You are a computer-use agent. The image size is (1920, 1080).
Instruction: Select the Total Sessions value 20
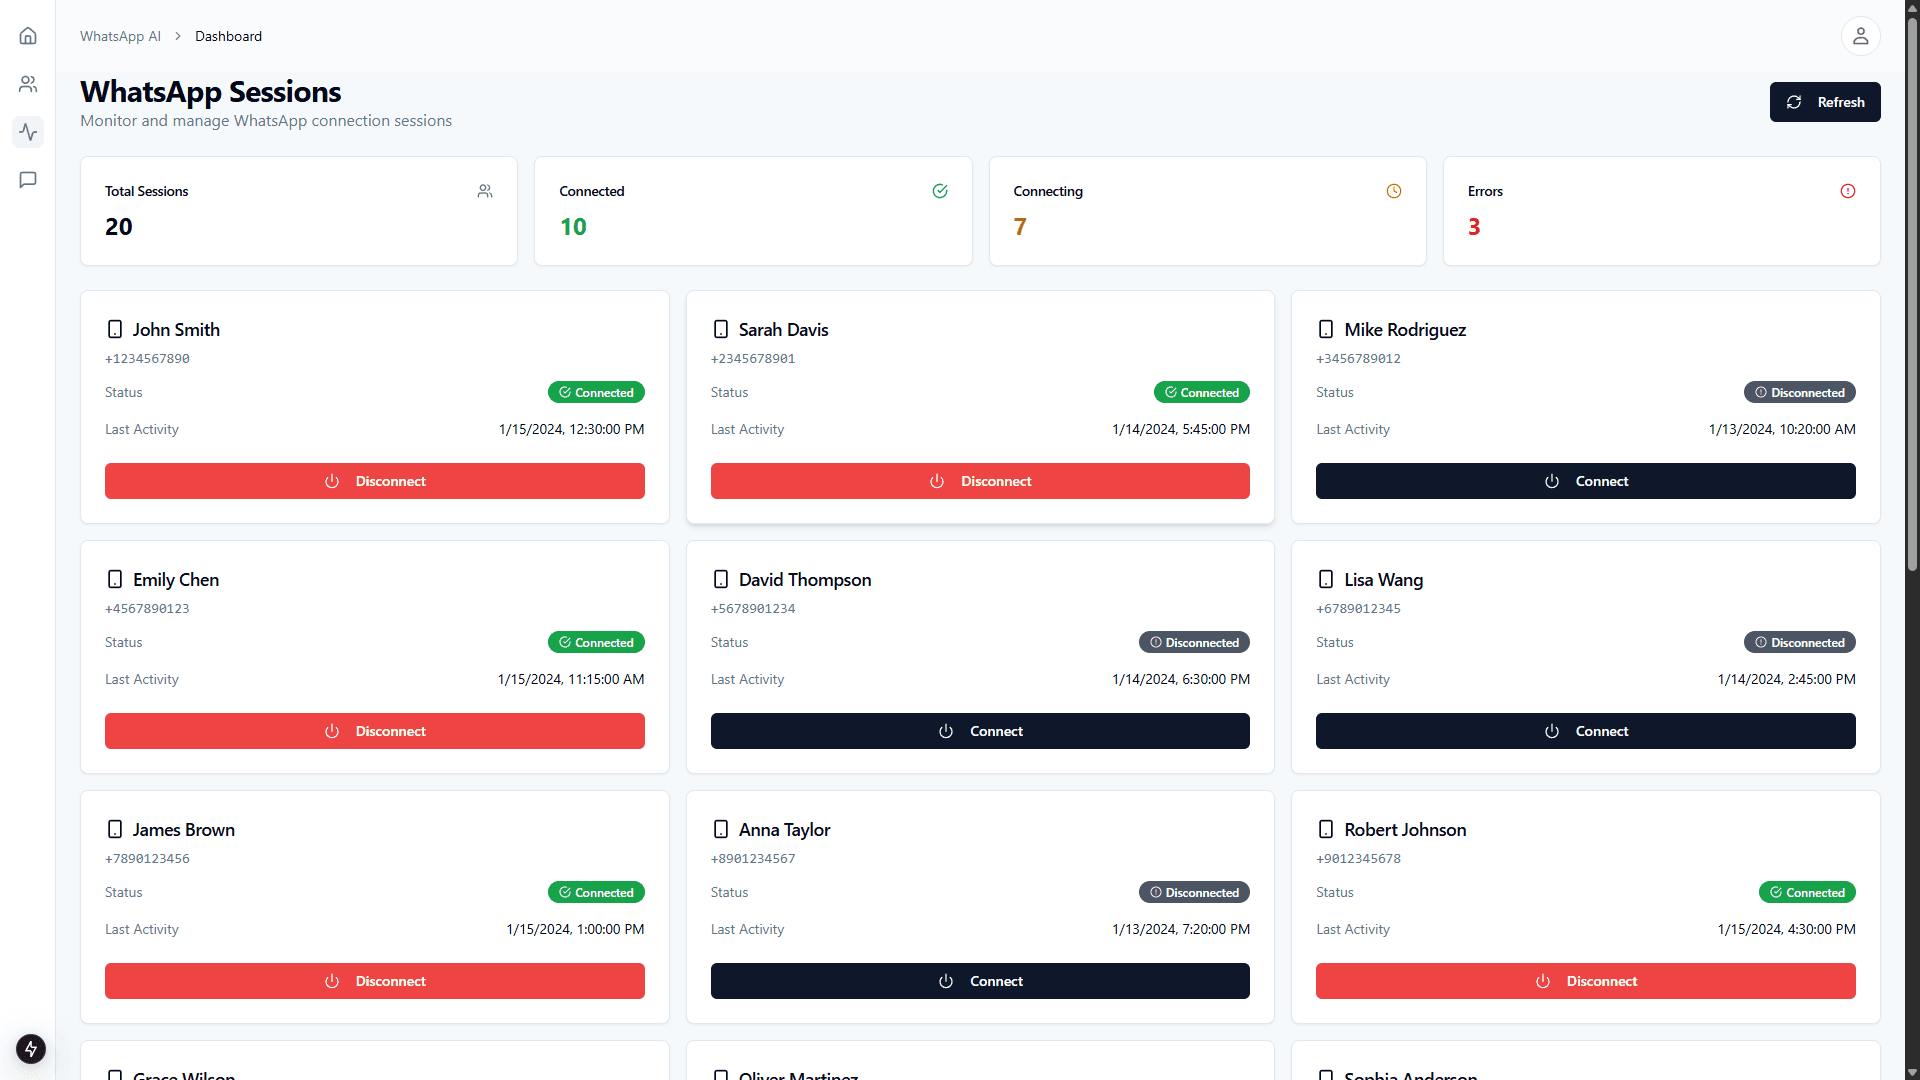[119, 227]
